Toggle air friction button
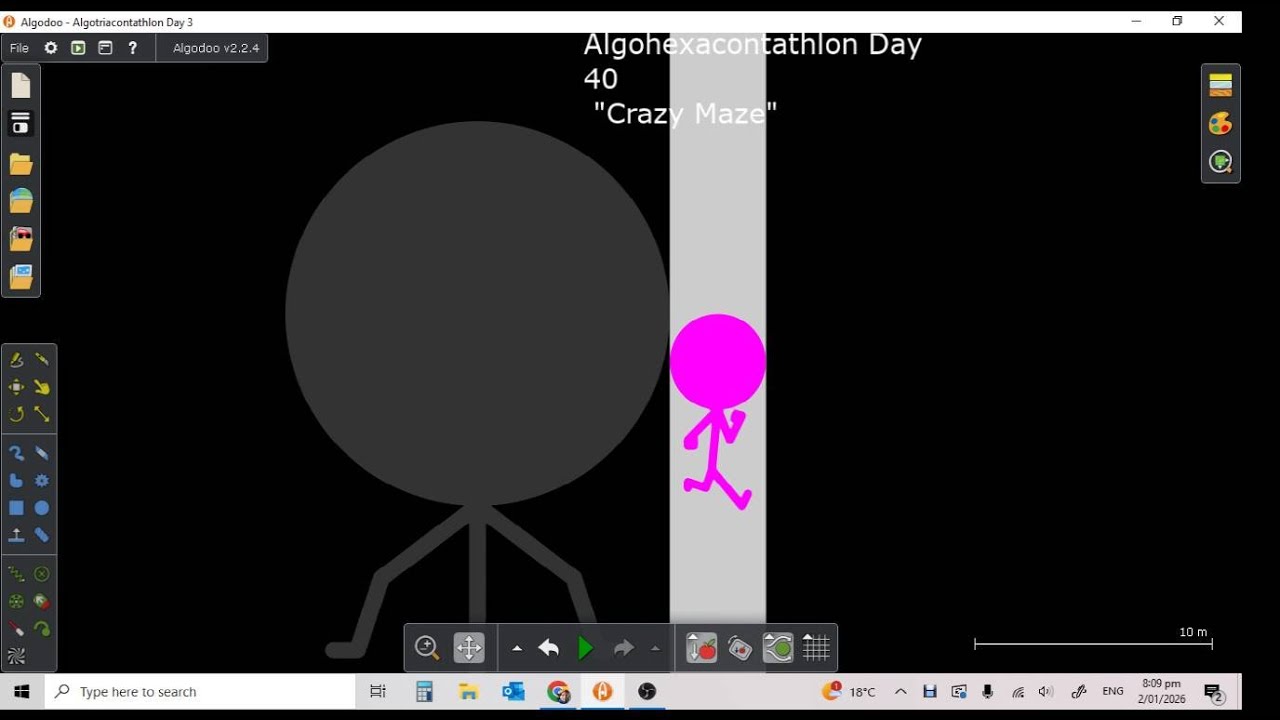The width and height of the screenshot is (1280, 720). (778, 648)
